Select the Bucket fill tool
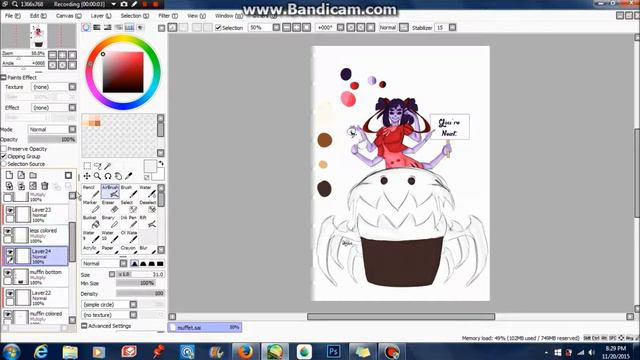 91,222
